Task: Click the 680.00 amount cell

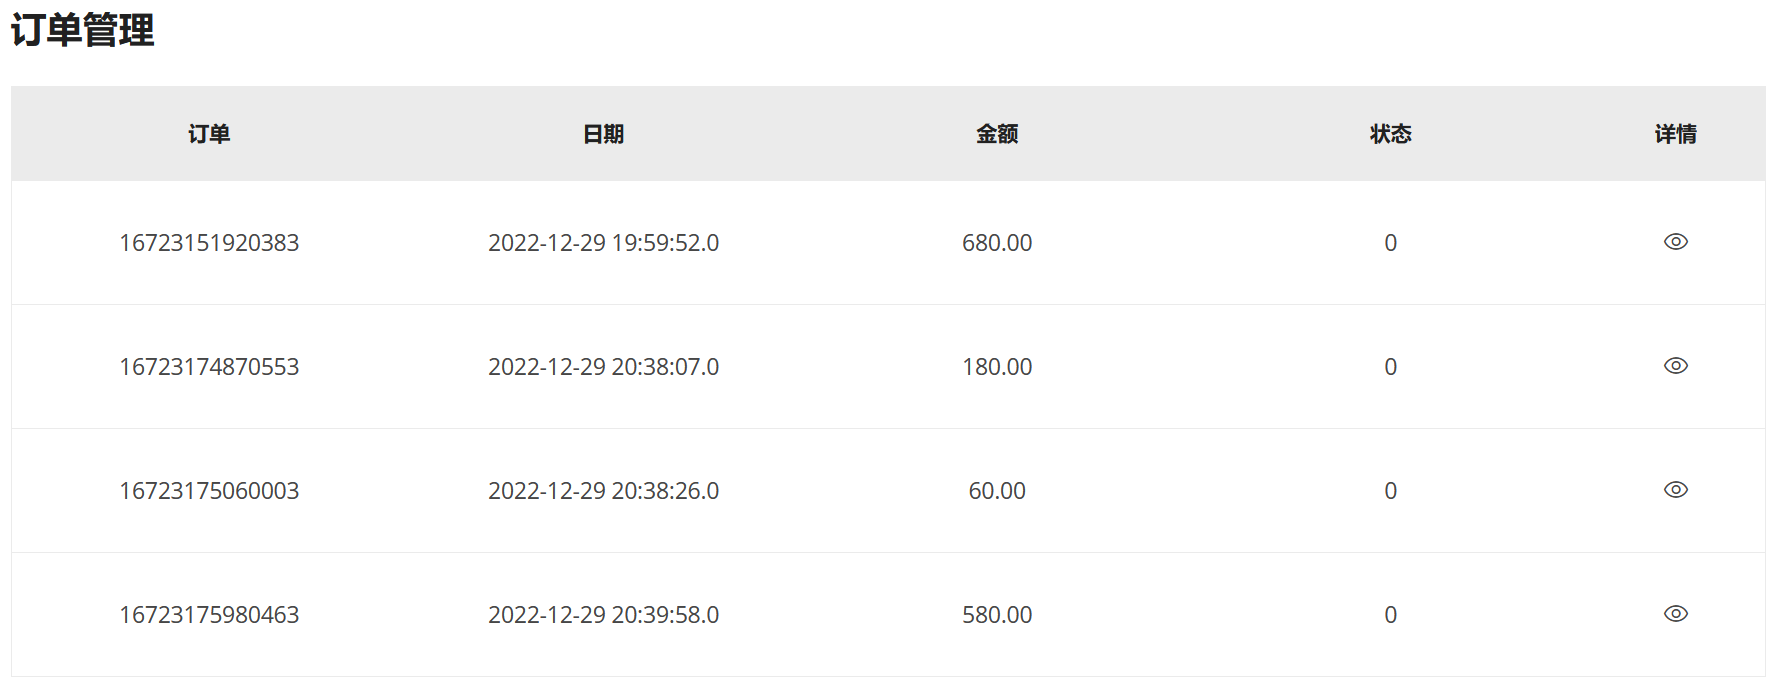Action: tap(997, 243)
